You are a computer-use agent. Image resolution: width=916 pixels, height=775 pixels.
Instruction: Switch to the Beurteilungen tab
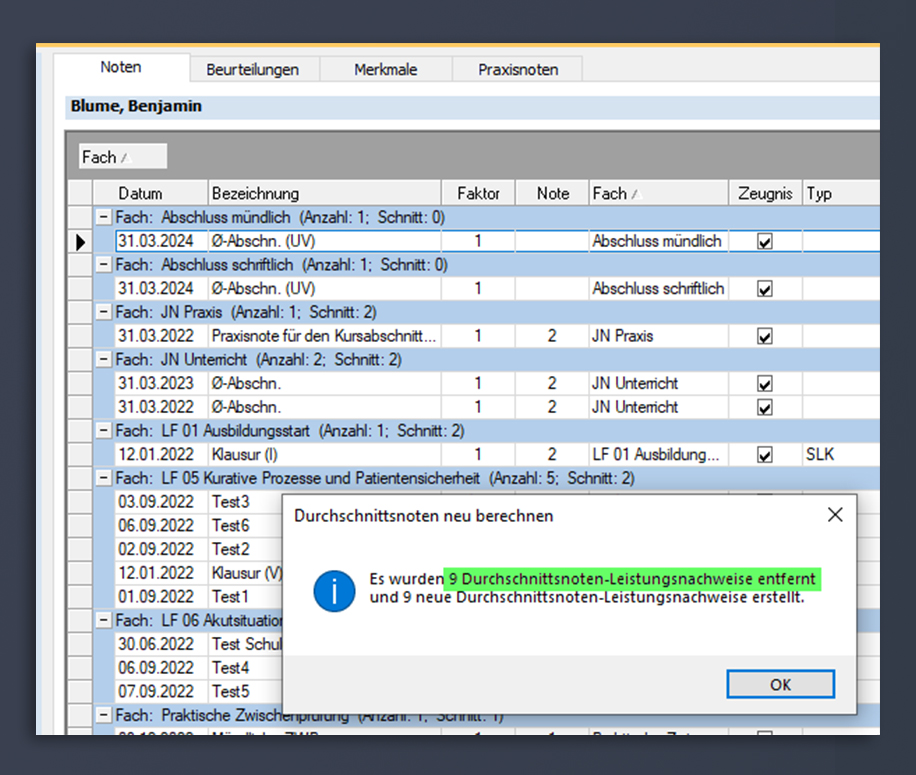(252, 69)
